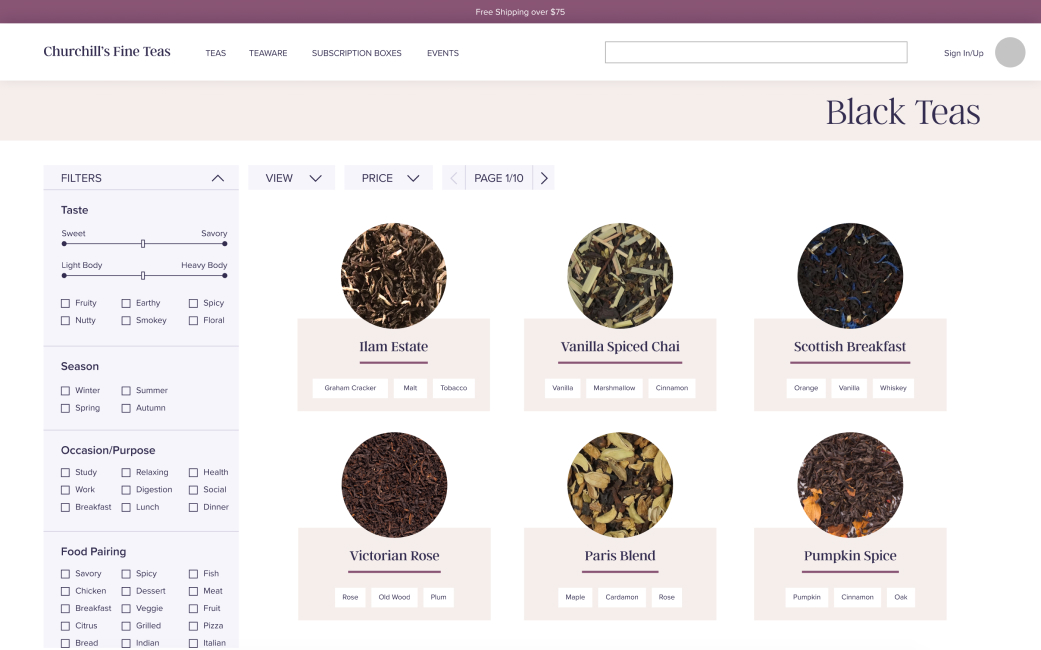Image resolution: width=1041 pixels, height=650 pixels.
Task: Open the Teas menu
Action: tap(216, 53)
